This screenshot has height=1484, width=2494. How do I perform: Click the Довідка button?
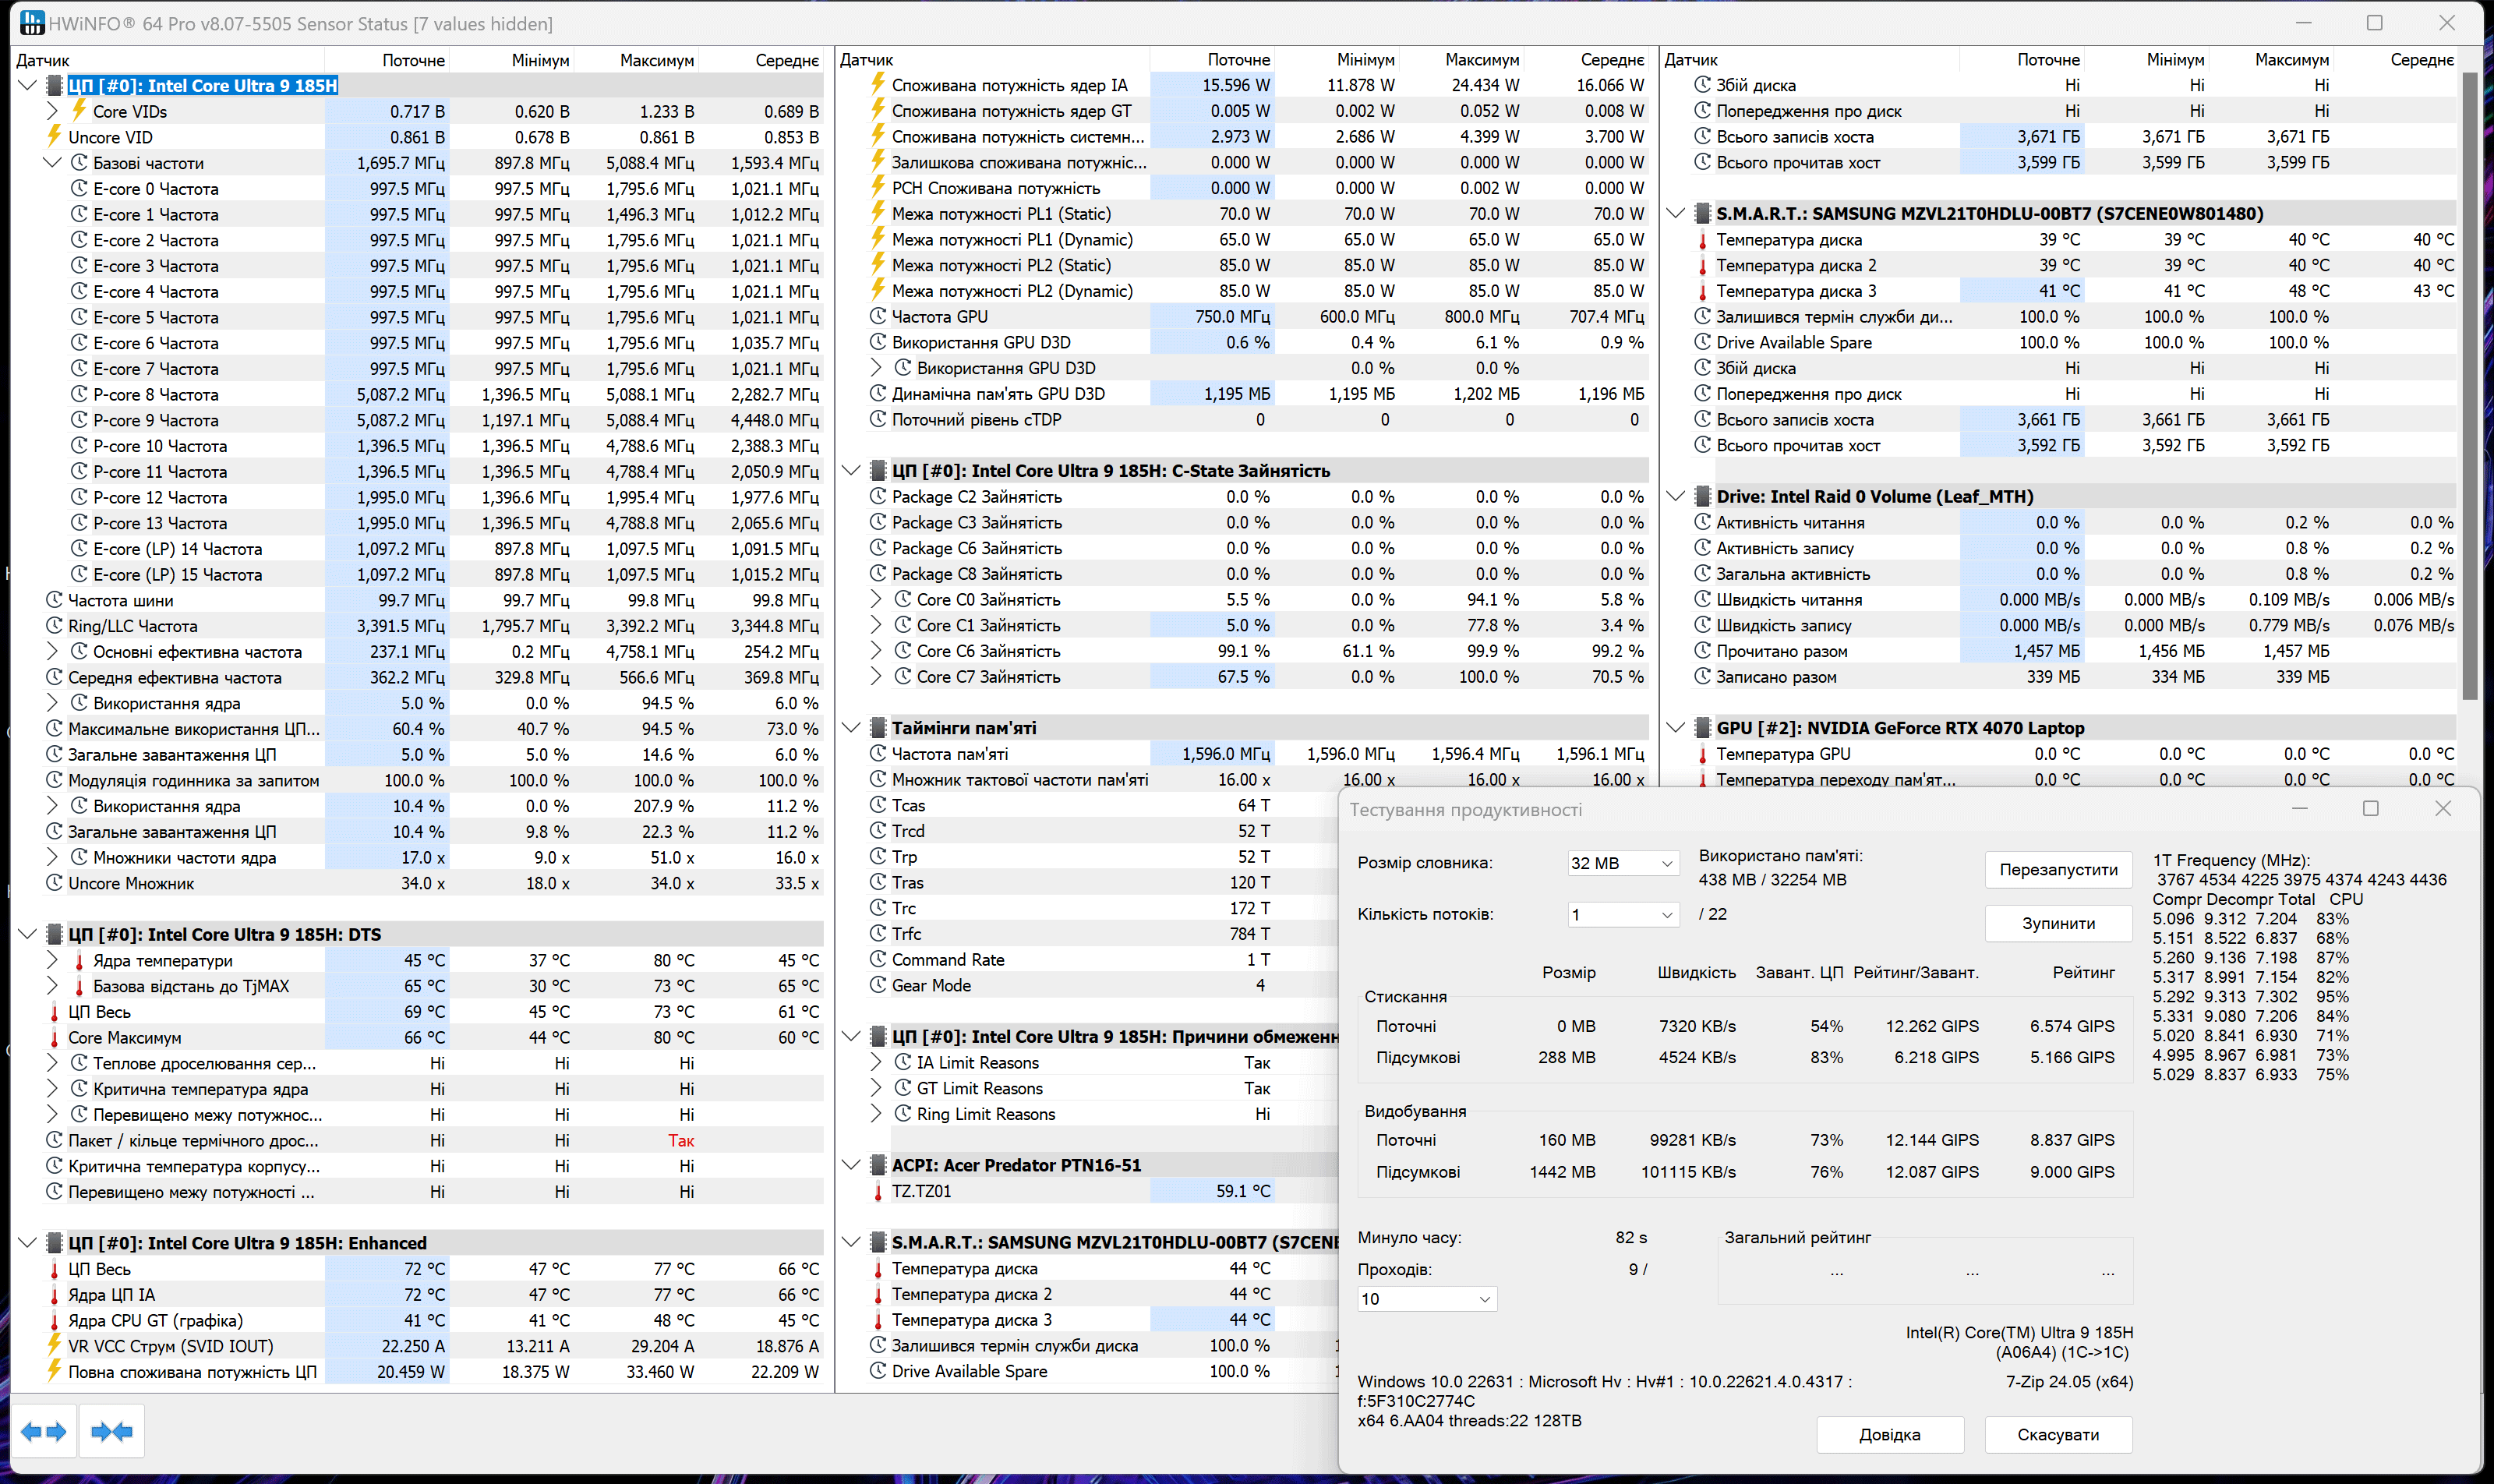pos(1889,1434)
